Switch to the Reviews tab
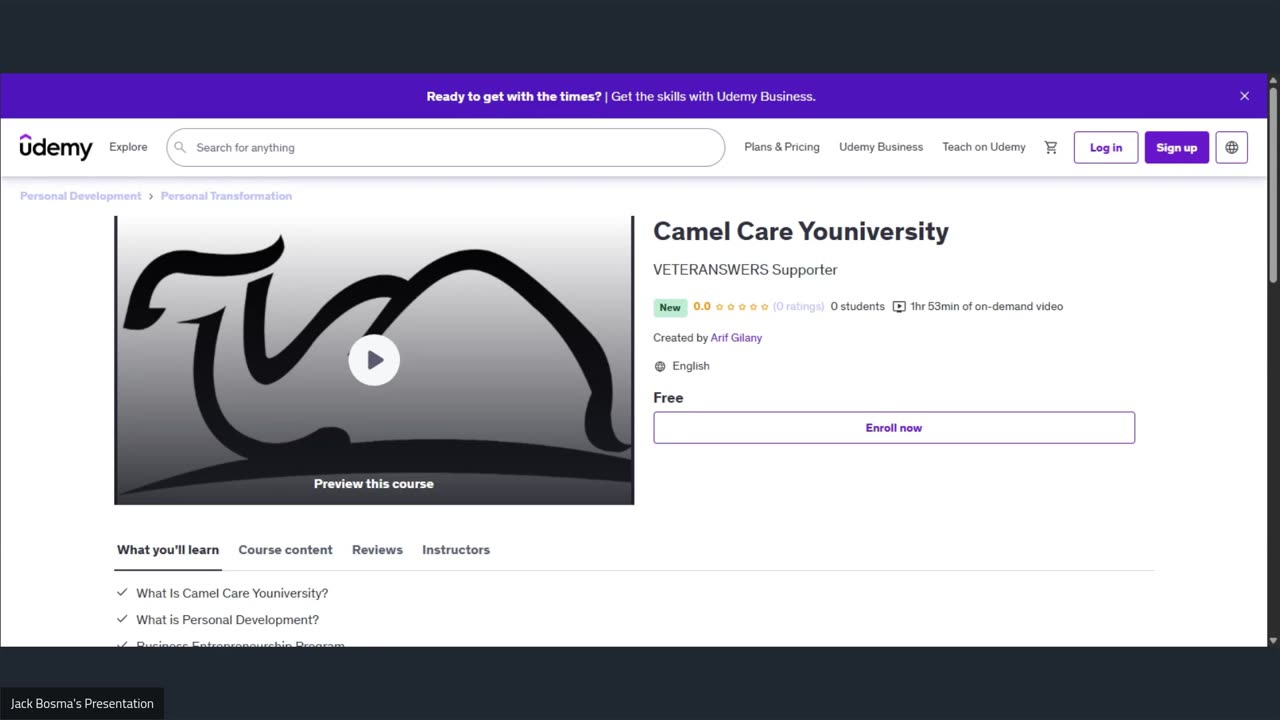The height and width of the screenshot is (720, 1280). click(377, 550)
